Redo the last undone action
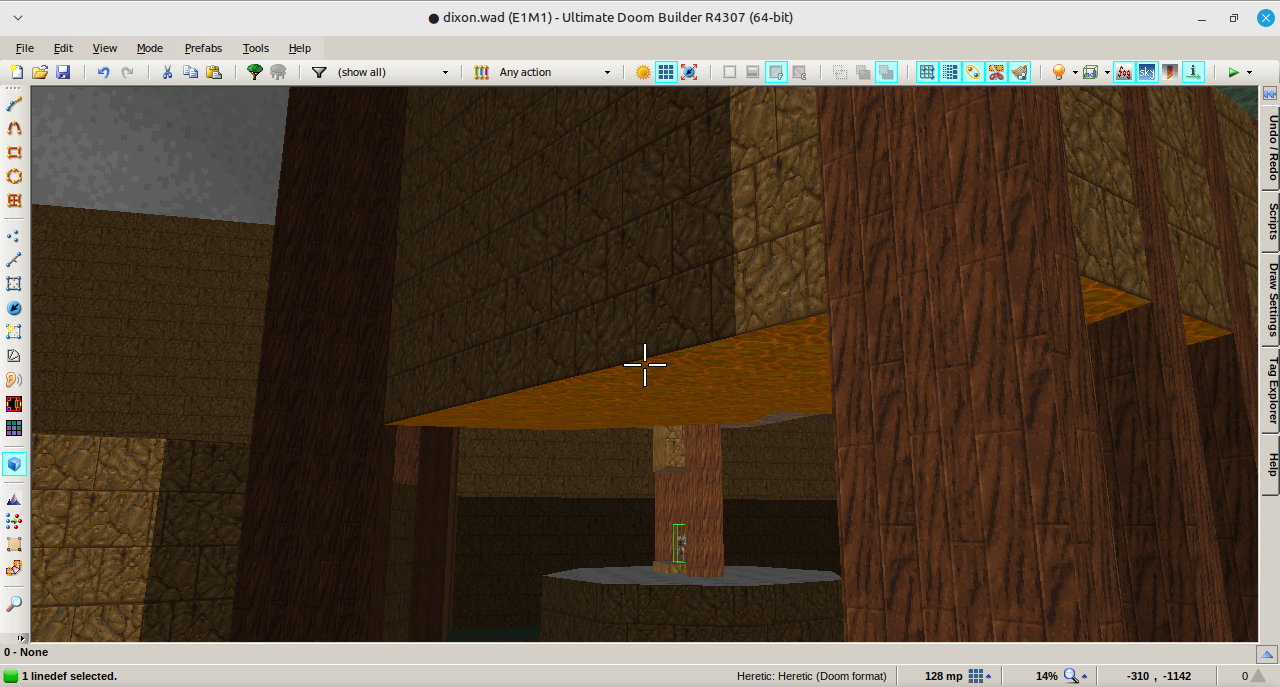The image size is (1280, 687). (127, 72)
